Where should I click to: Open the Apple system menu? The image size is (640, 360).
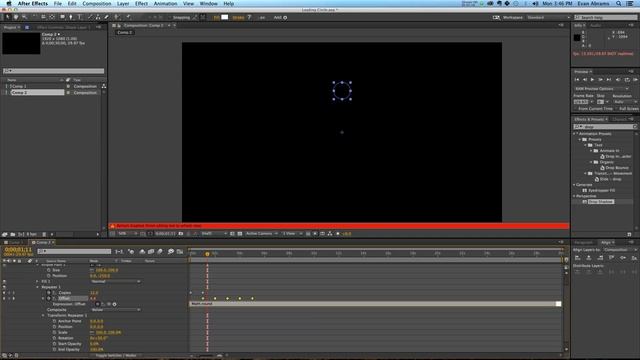coord(9,3)
